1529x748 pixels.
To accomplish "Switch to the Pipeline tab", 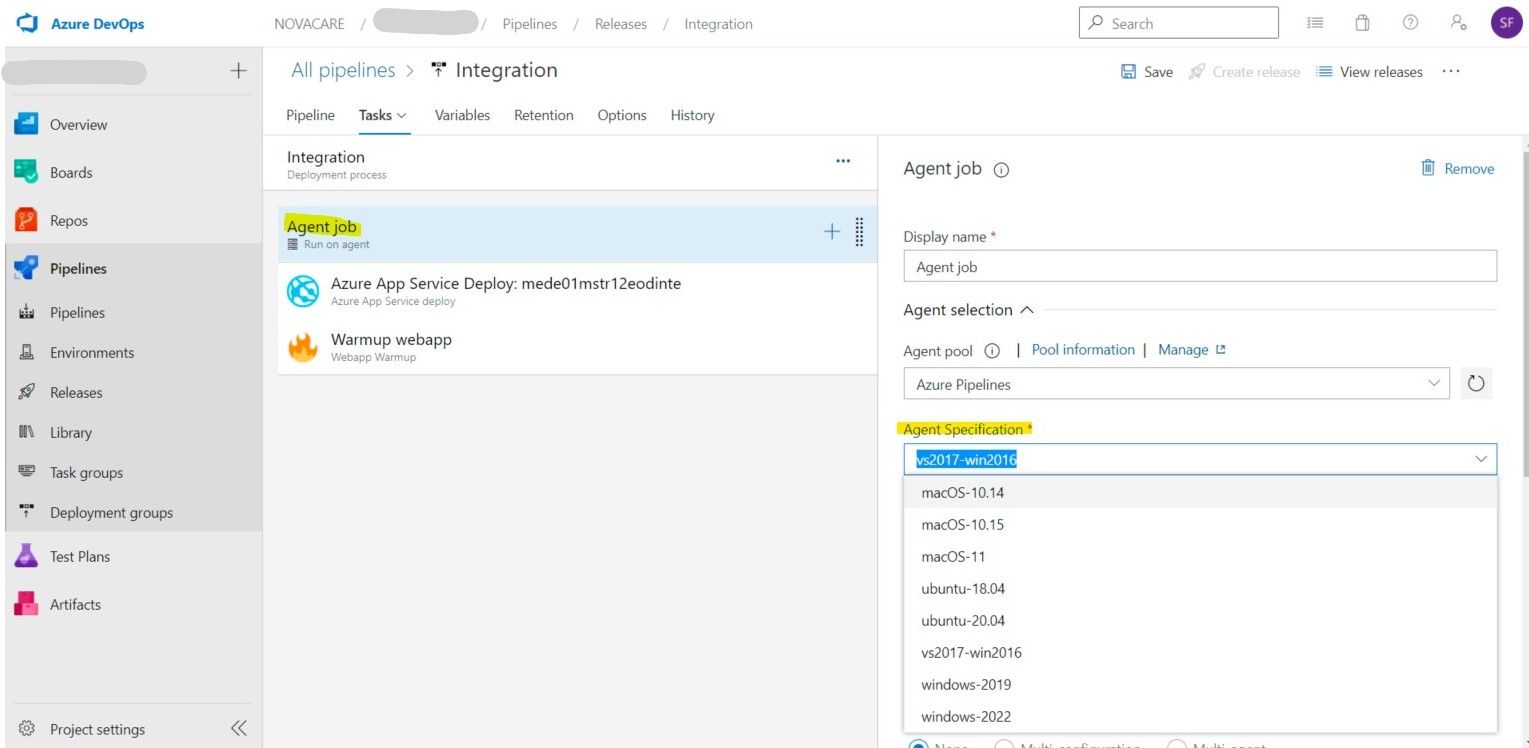I will point(310,115).
